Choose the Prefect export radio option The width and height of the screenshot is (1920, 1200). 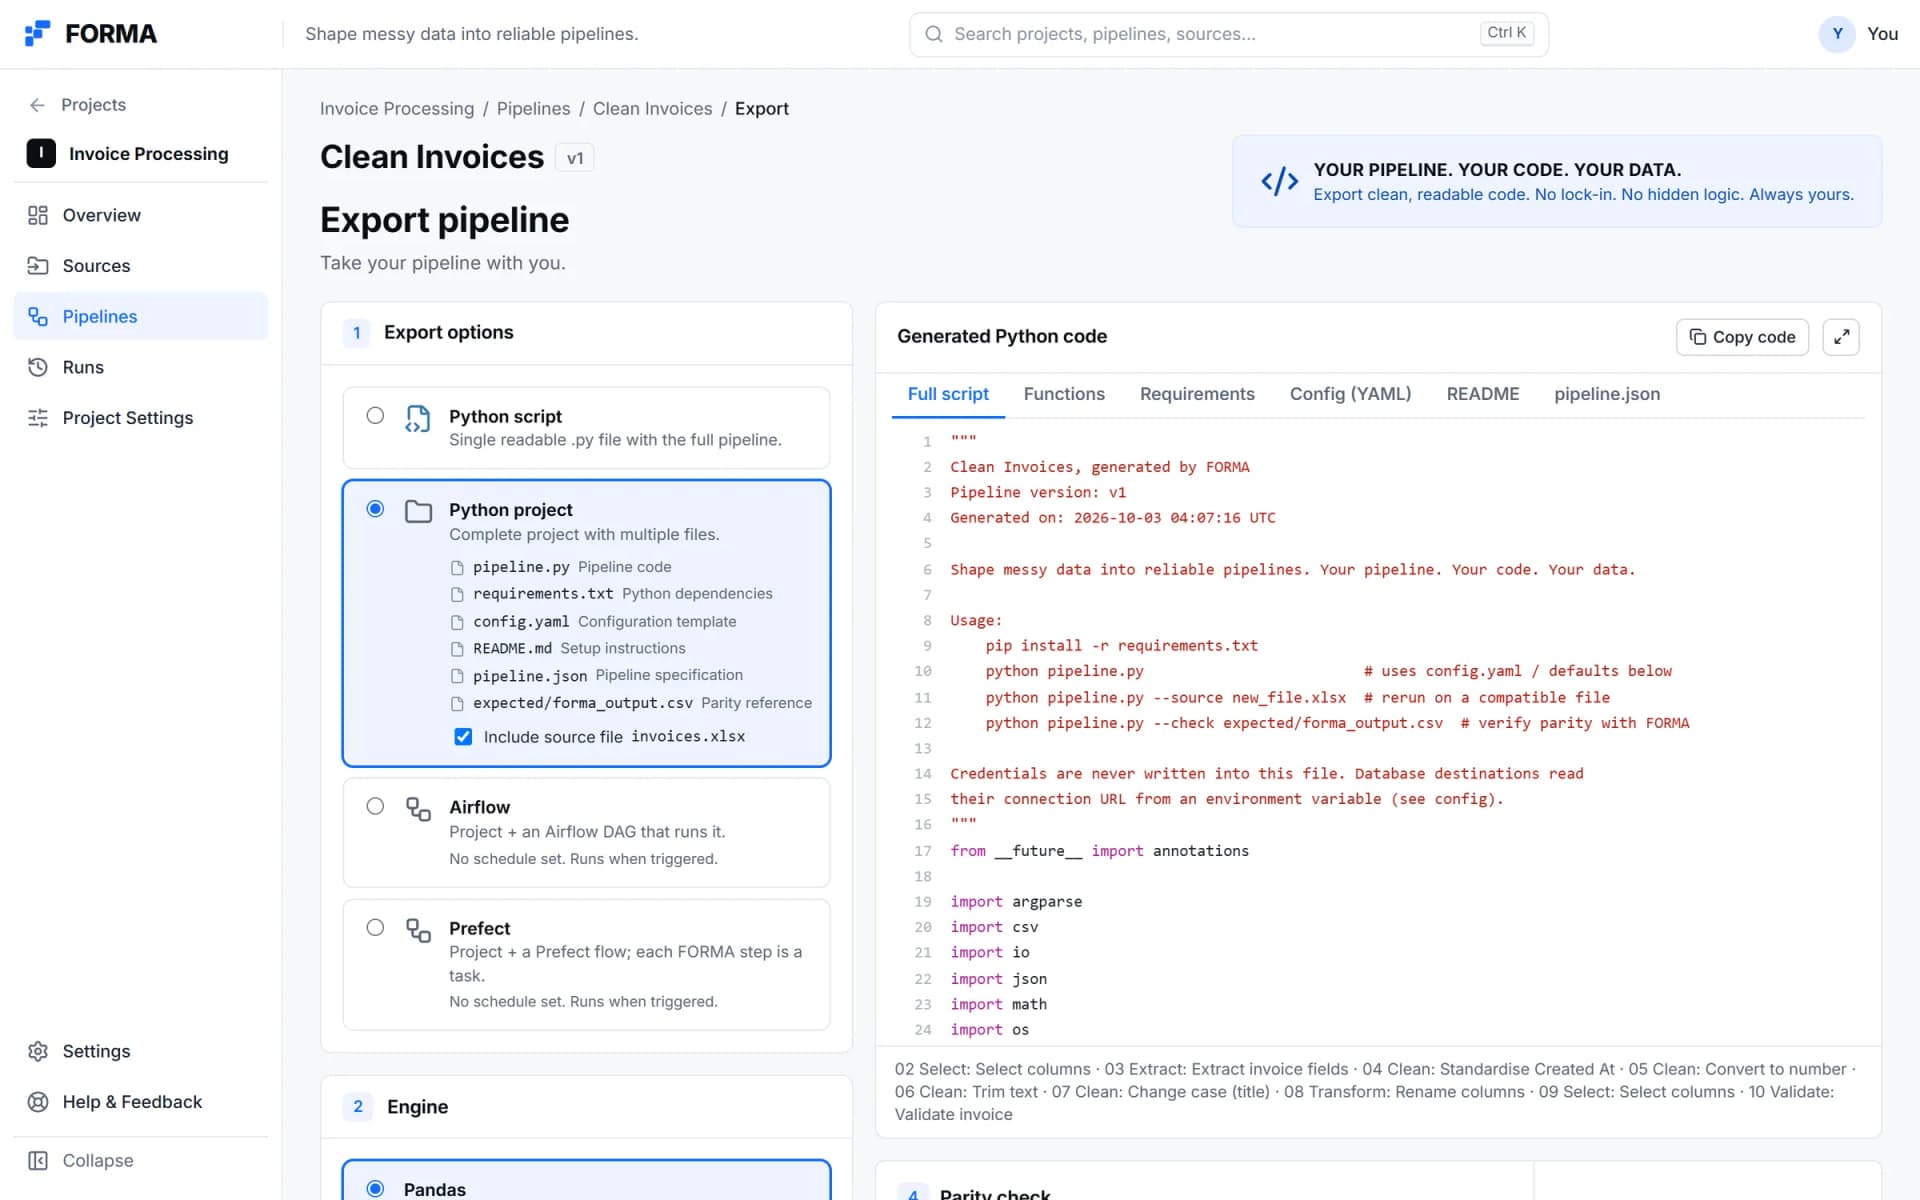375,927
